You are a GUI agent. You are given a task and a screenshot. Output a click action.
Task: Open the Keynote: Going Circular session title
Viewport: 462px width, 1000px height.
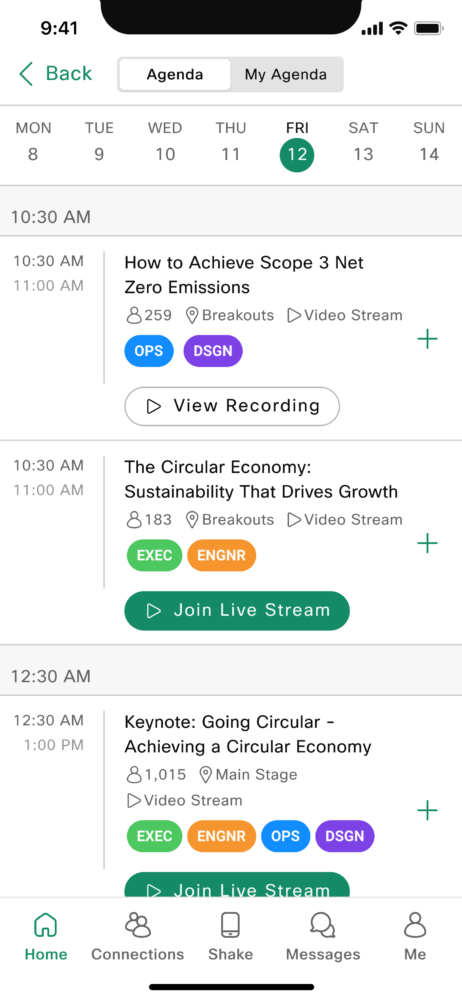(x=248, y=734)
